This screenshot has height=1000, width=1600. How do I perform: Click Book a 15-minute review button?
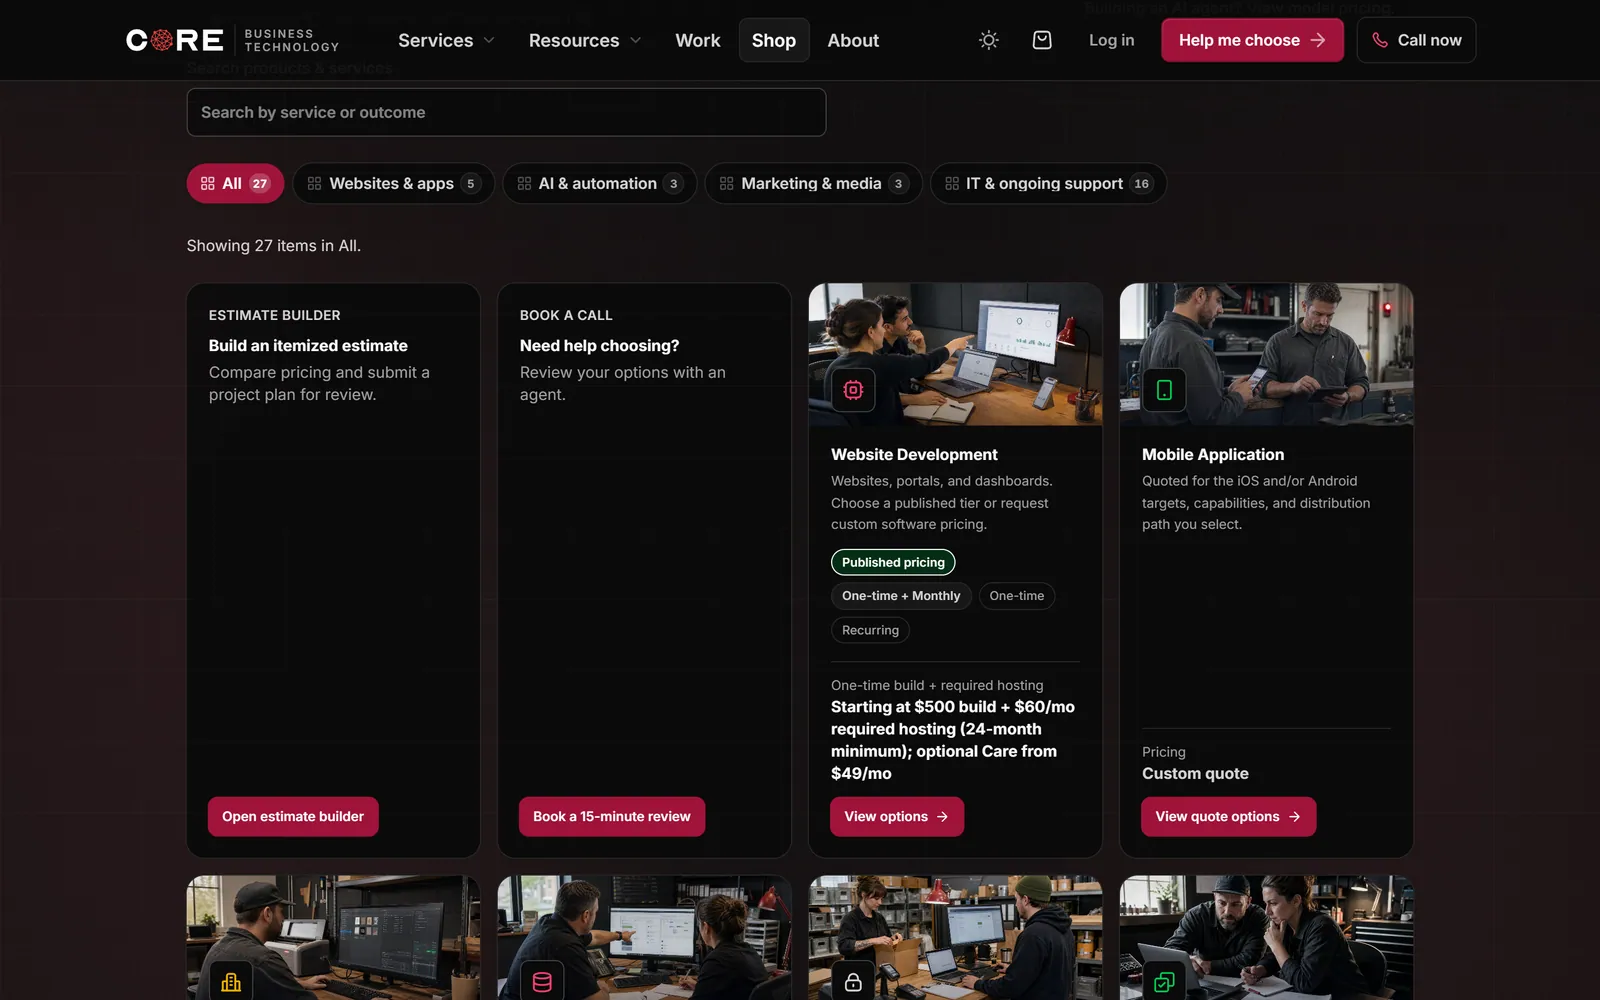click(x=612, y=817)
